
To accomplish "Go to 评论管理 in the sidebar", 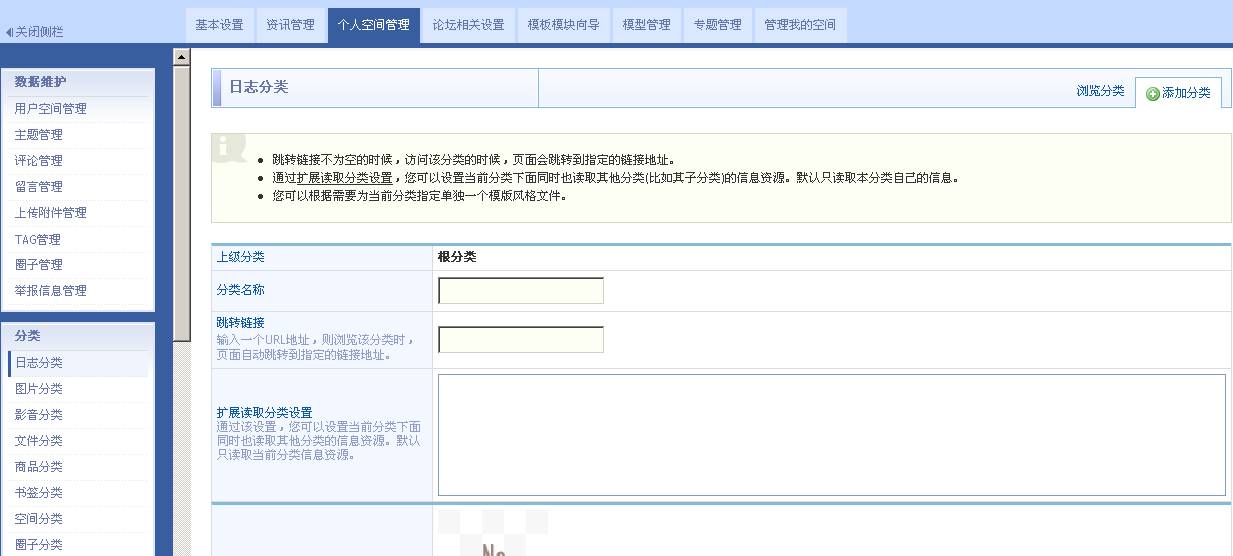I will (x=39, y=161).
